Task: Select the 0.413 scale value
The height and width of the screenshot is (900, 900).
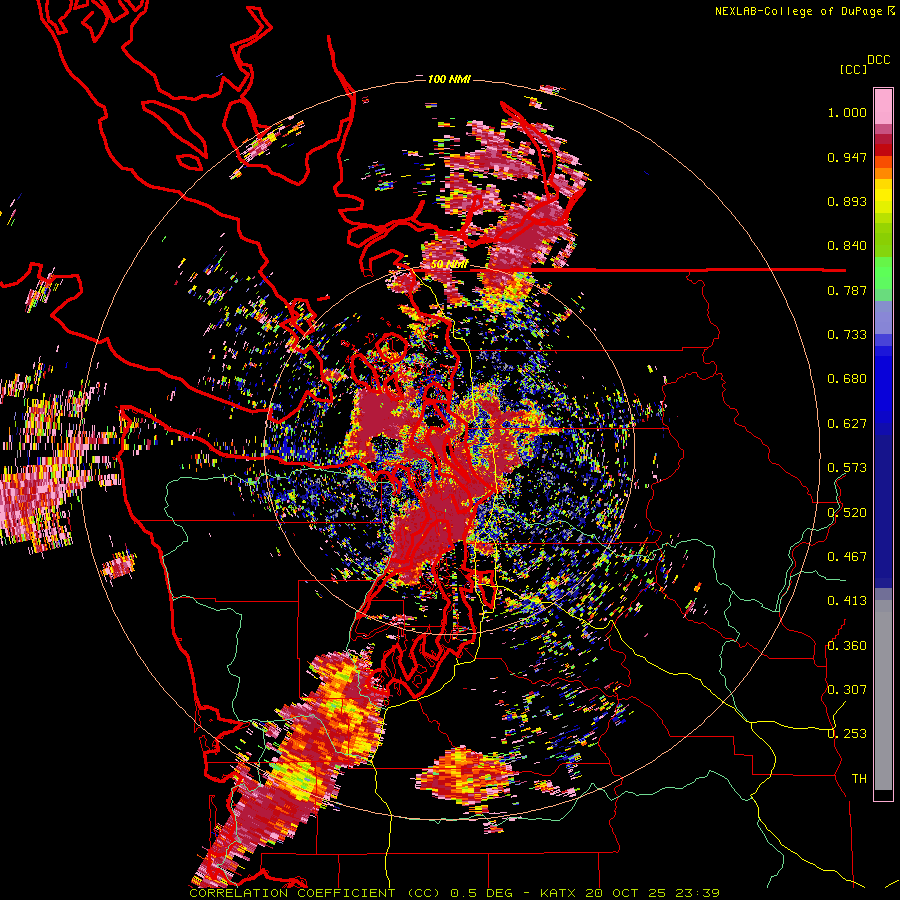Action: (x=847, y=601)
